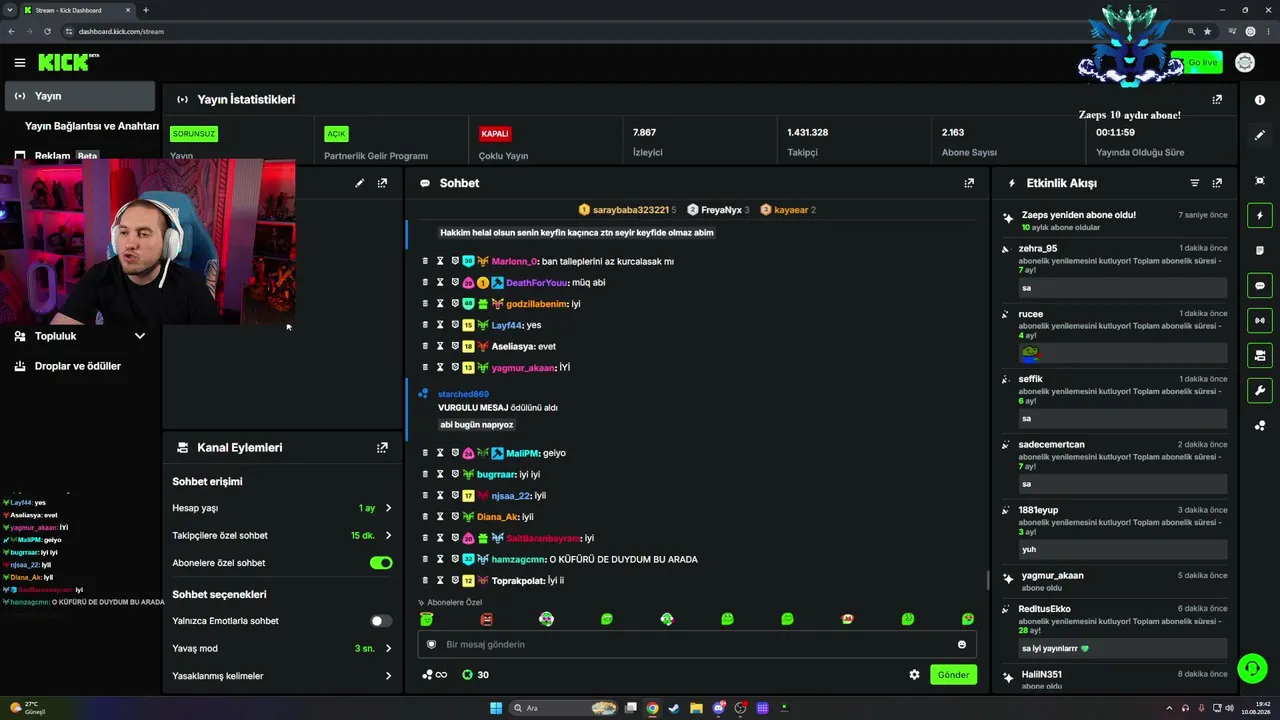Toggle the camera preview panel button

pos(1260,355)
